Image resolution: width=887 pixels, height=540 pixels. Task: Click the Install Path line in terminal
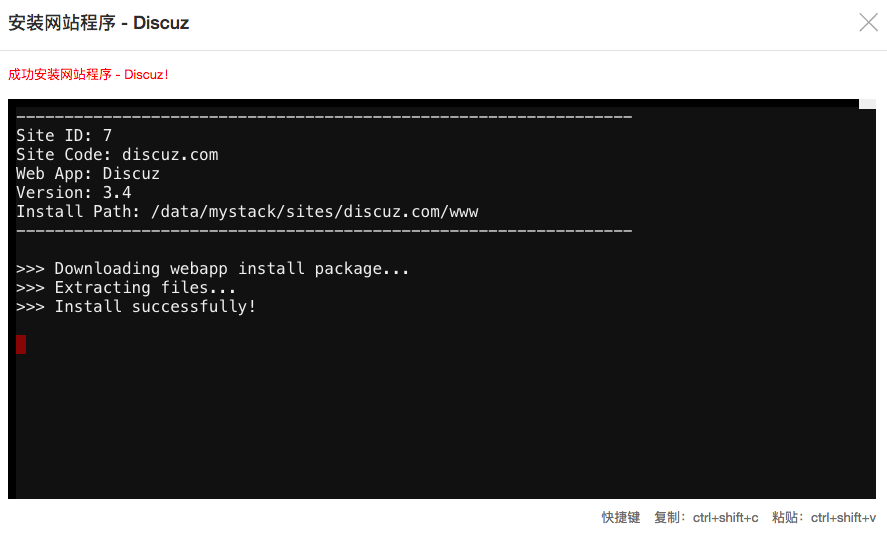tap(247, 211)
